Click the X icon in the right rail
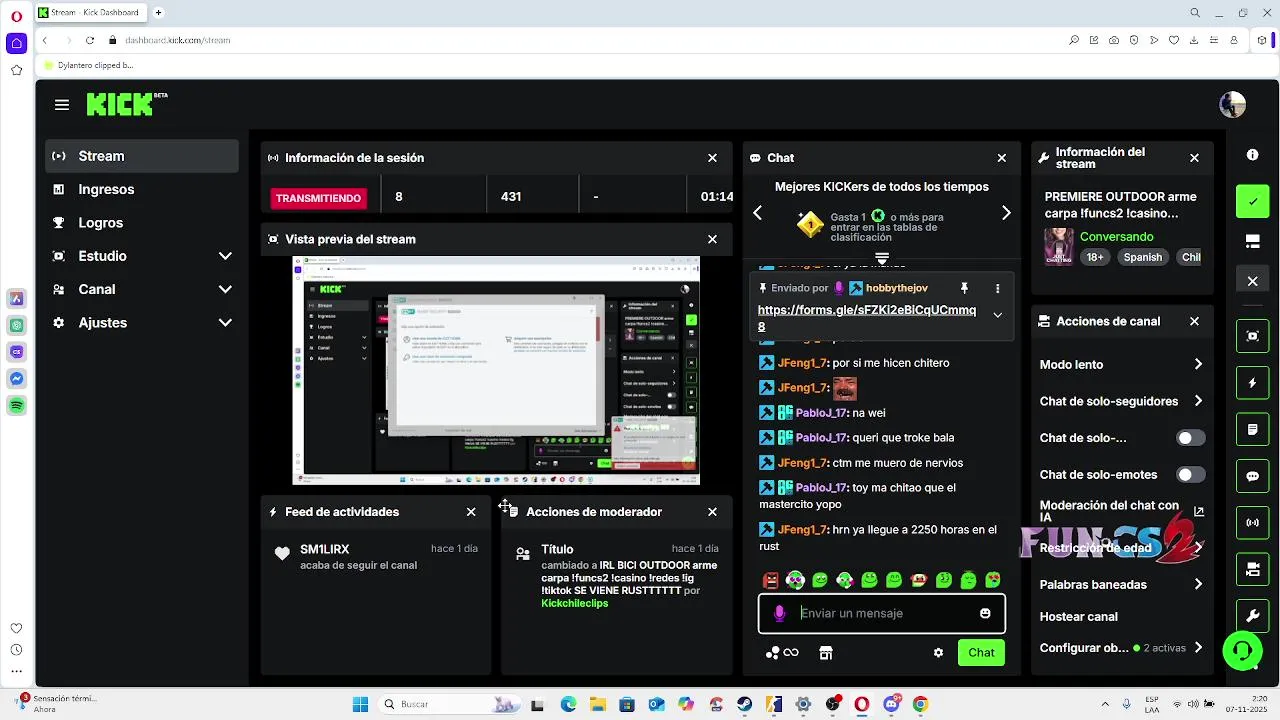This screenshot has height=720, width=1280. pos(1252,281)
